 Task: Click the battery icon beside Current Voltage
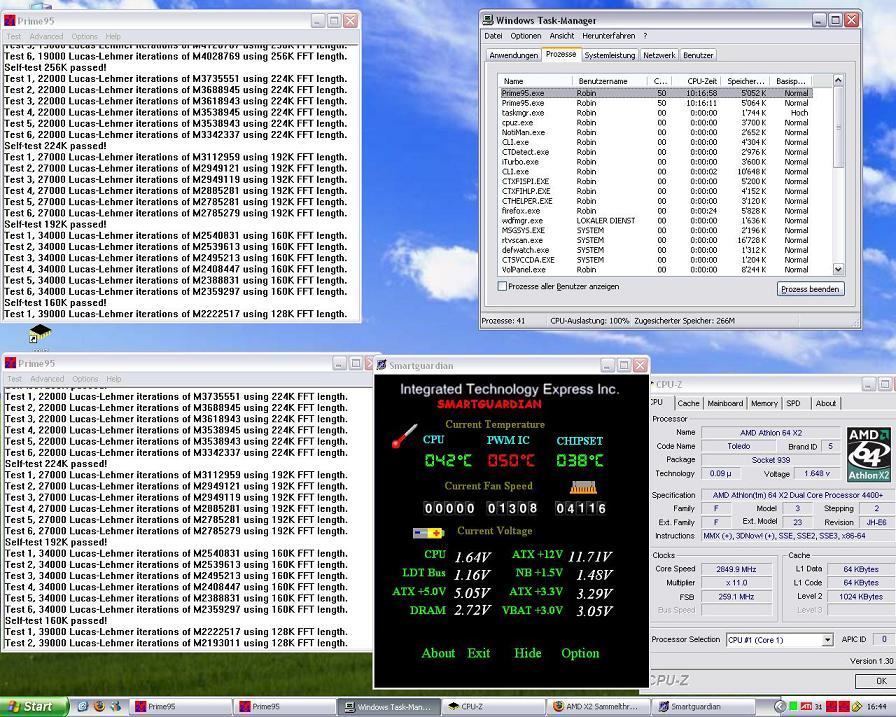(429, 533)
